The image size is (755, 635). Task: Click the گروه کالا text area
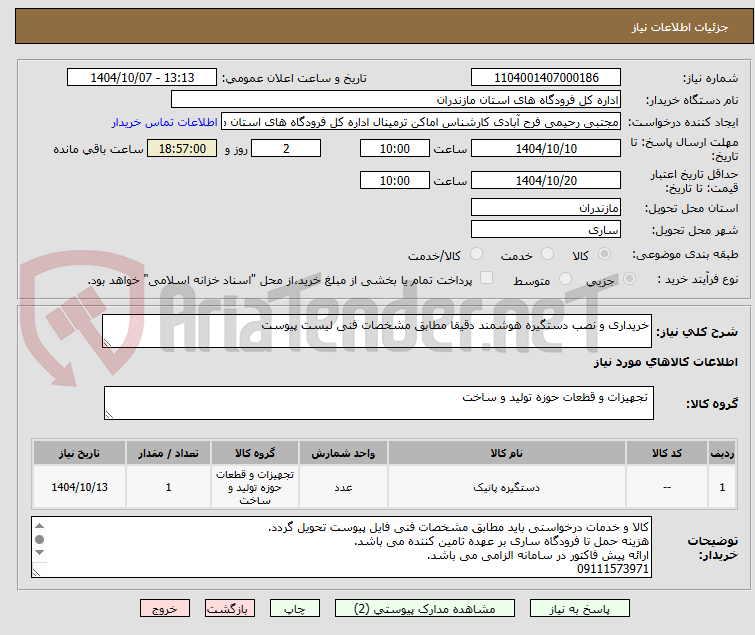coord(378,403)
